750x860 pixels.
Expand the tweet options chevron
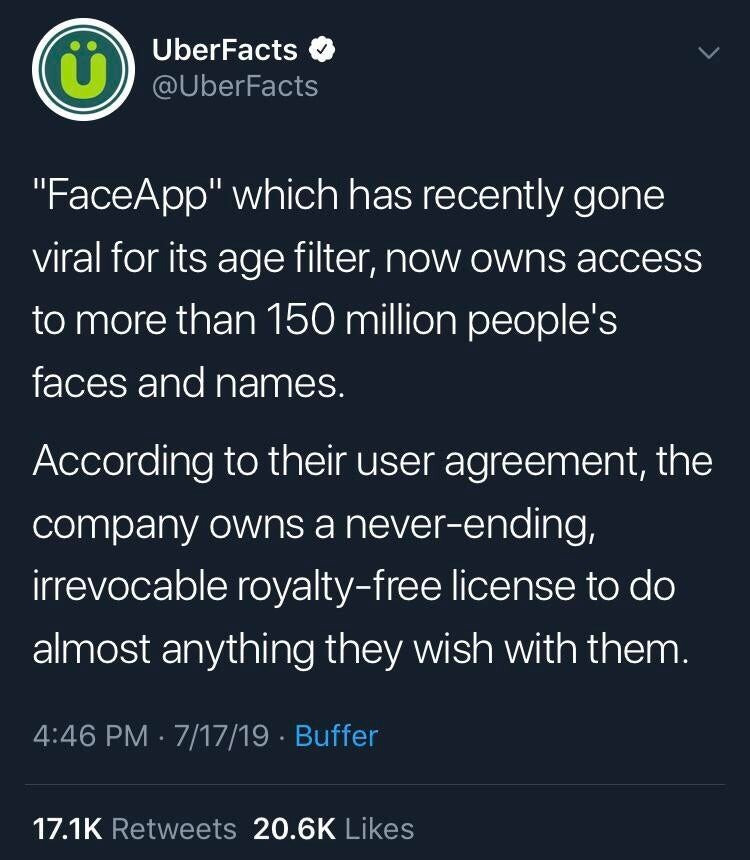click(707, 51)
